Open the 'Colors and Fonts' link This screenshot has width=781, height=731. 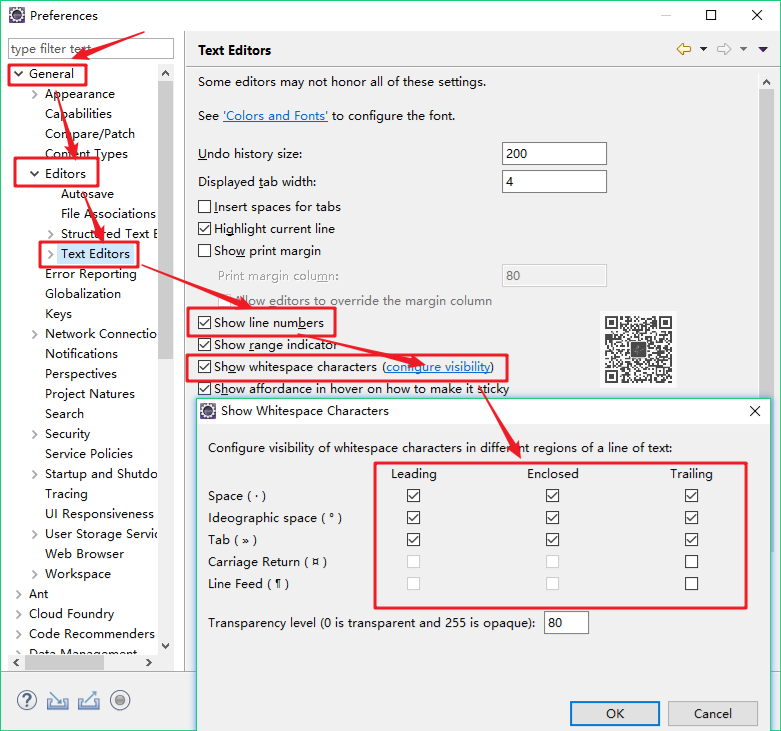click(x=275, y=116)
